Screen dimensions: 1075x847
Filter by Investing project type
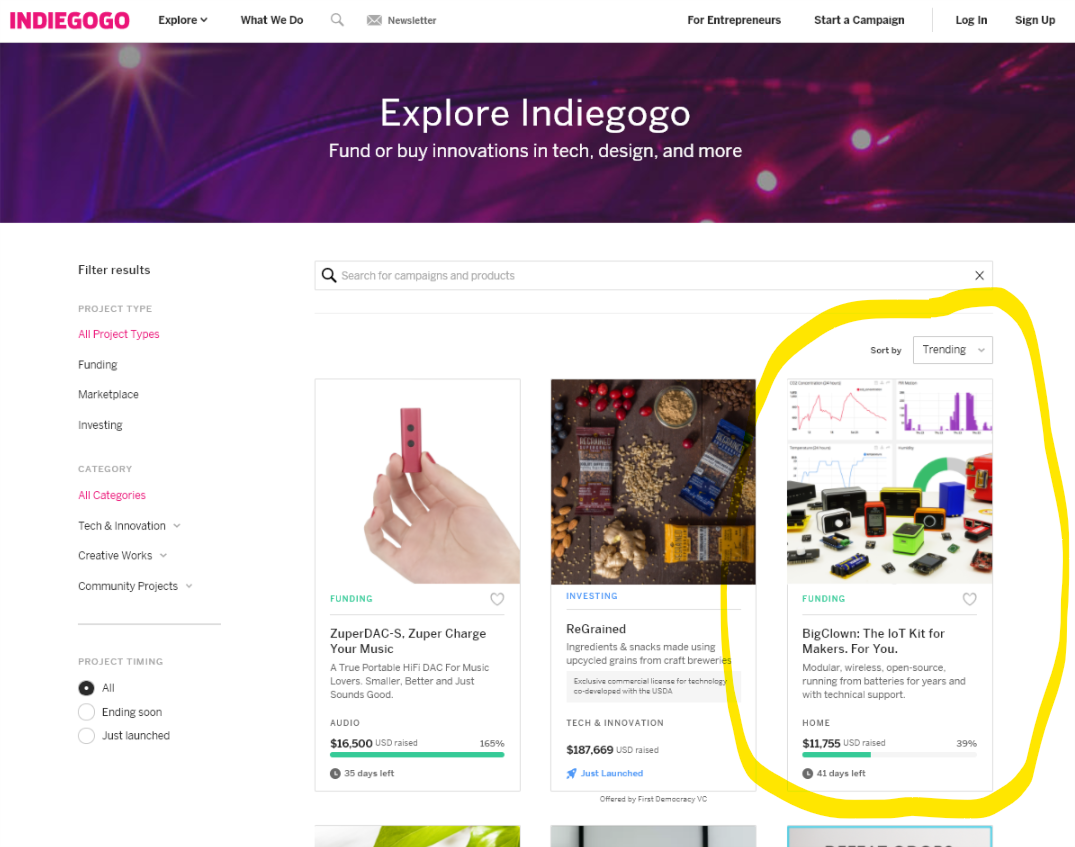(x=100, y=425)
